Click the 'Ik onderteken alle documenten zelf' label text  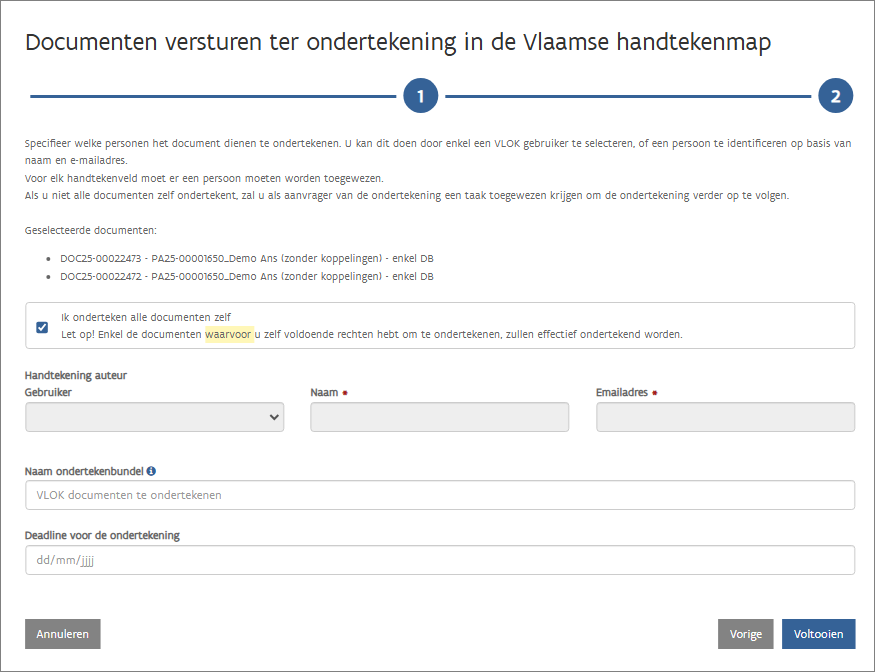coord(146,318)
